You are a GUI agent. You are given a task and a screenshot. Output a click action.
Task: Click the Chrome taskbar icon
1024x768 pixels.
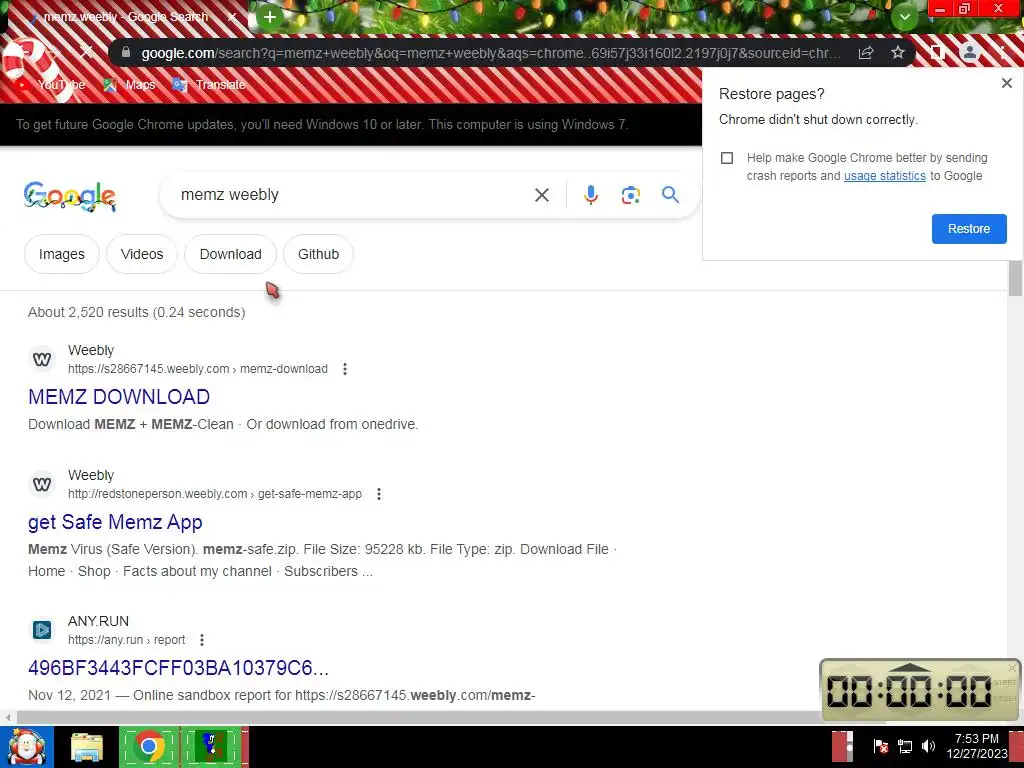click(149, 746)
